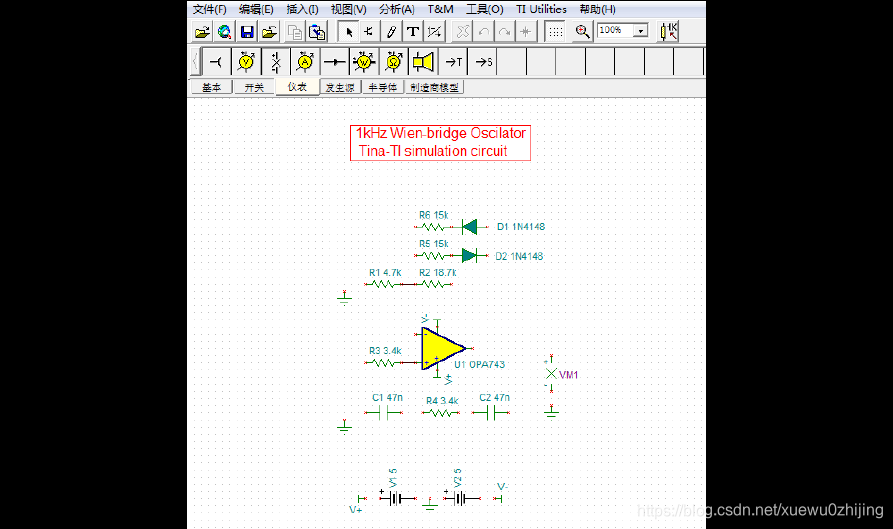Click the delete X icon
The image size is (893, 529).
point(462,32)
